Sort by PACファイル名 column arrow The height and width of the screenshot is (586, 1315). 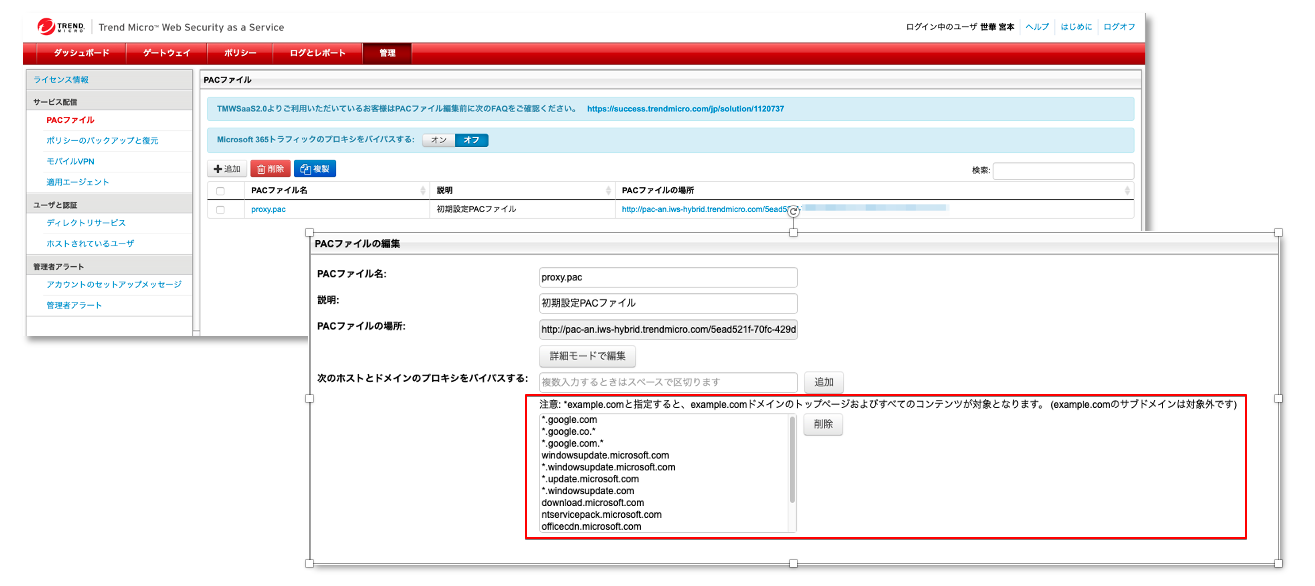coord(423,190)
